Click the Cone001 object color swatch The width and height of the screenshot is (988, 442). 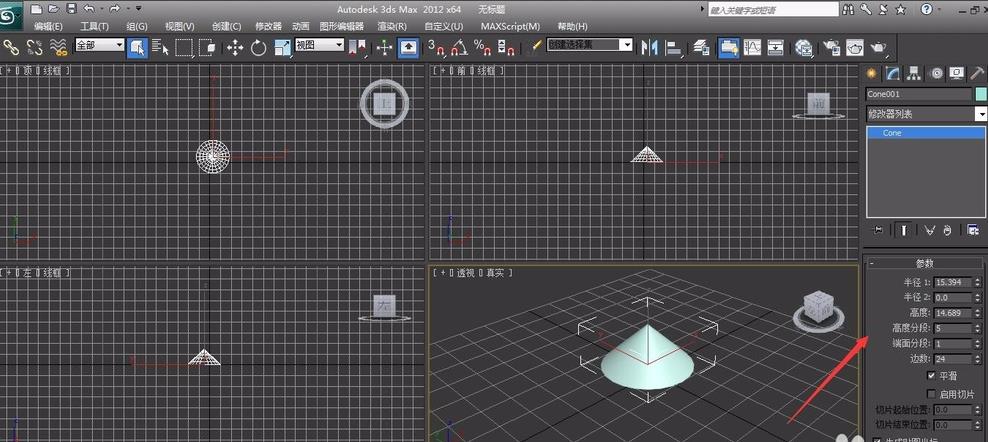point(980,95)
